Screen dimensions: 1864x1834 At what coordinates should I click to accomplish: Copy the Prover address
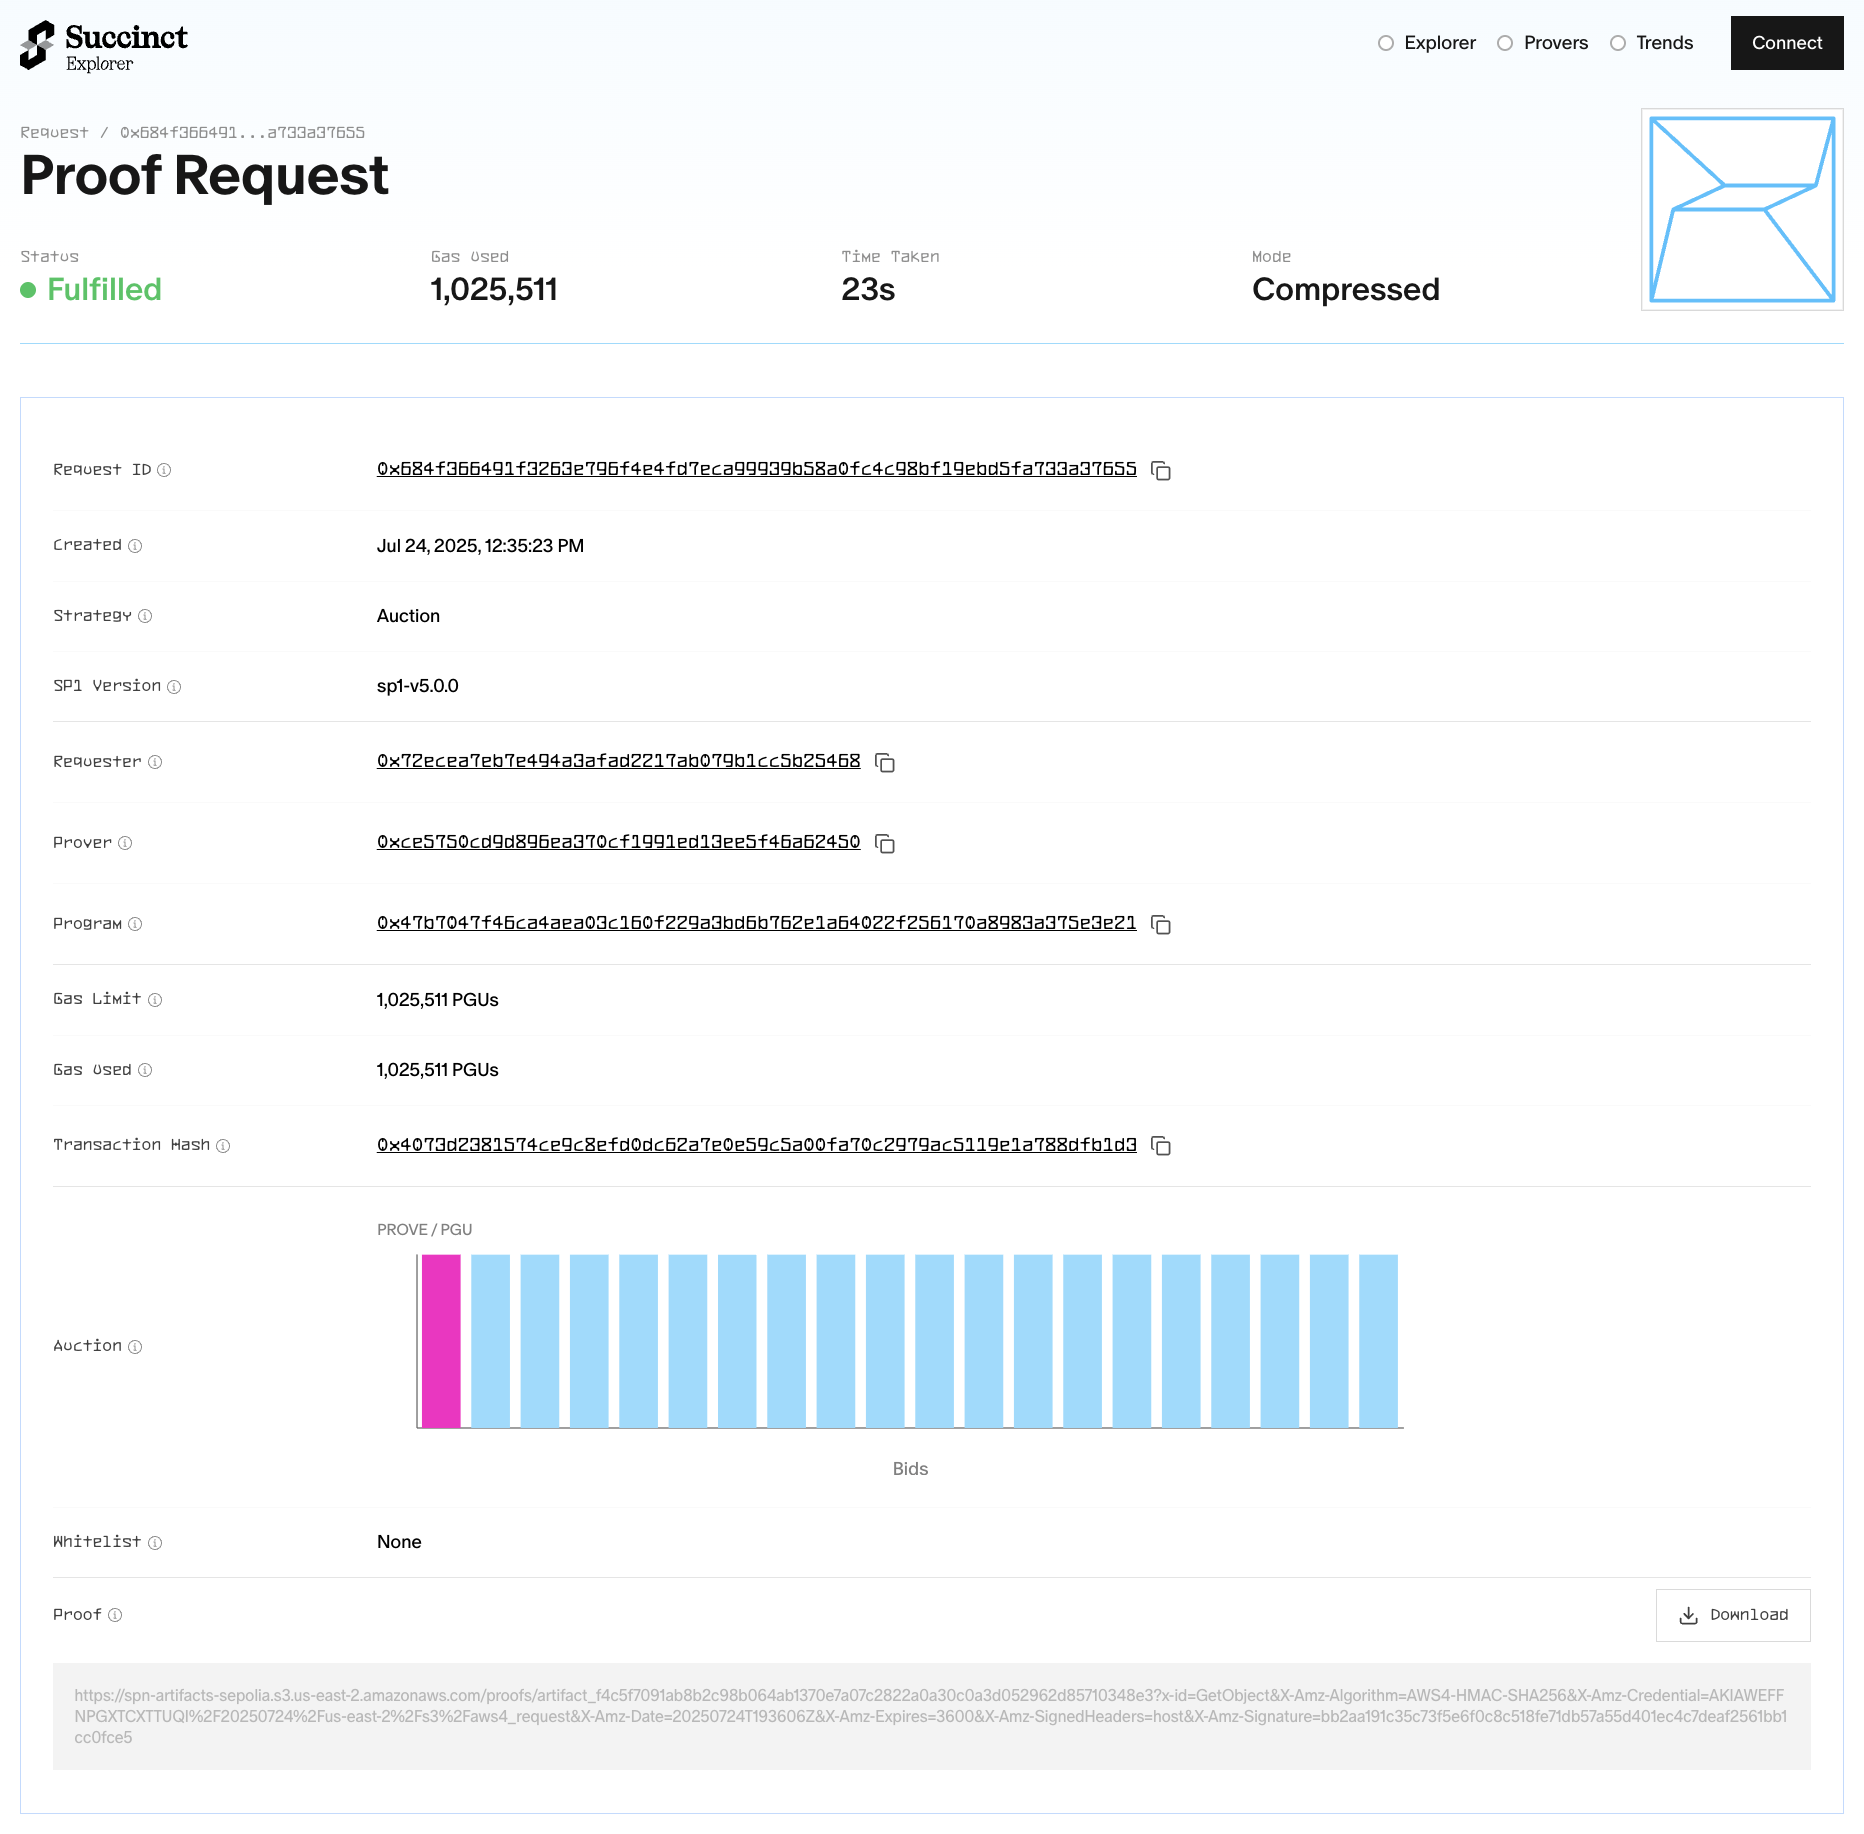[885, 843]
